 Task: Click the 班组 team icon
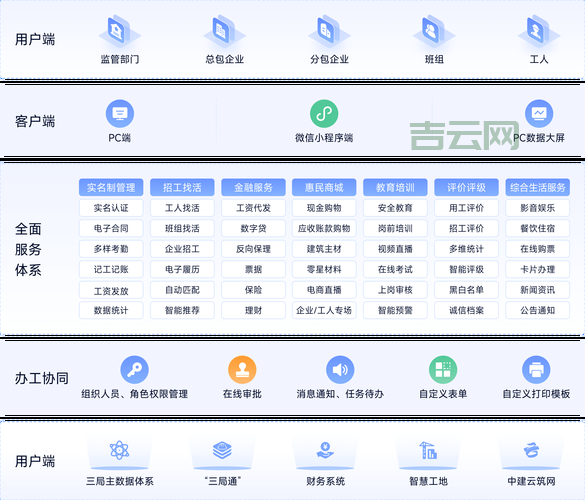tap(434, 31)
